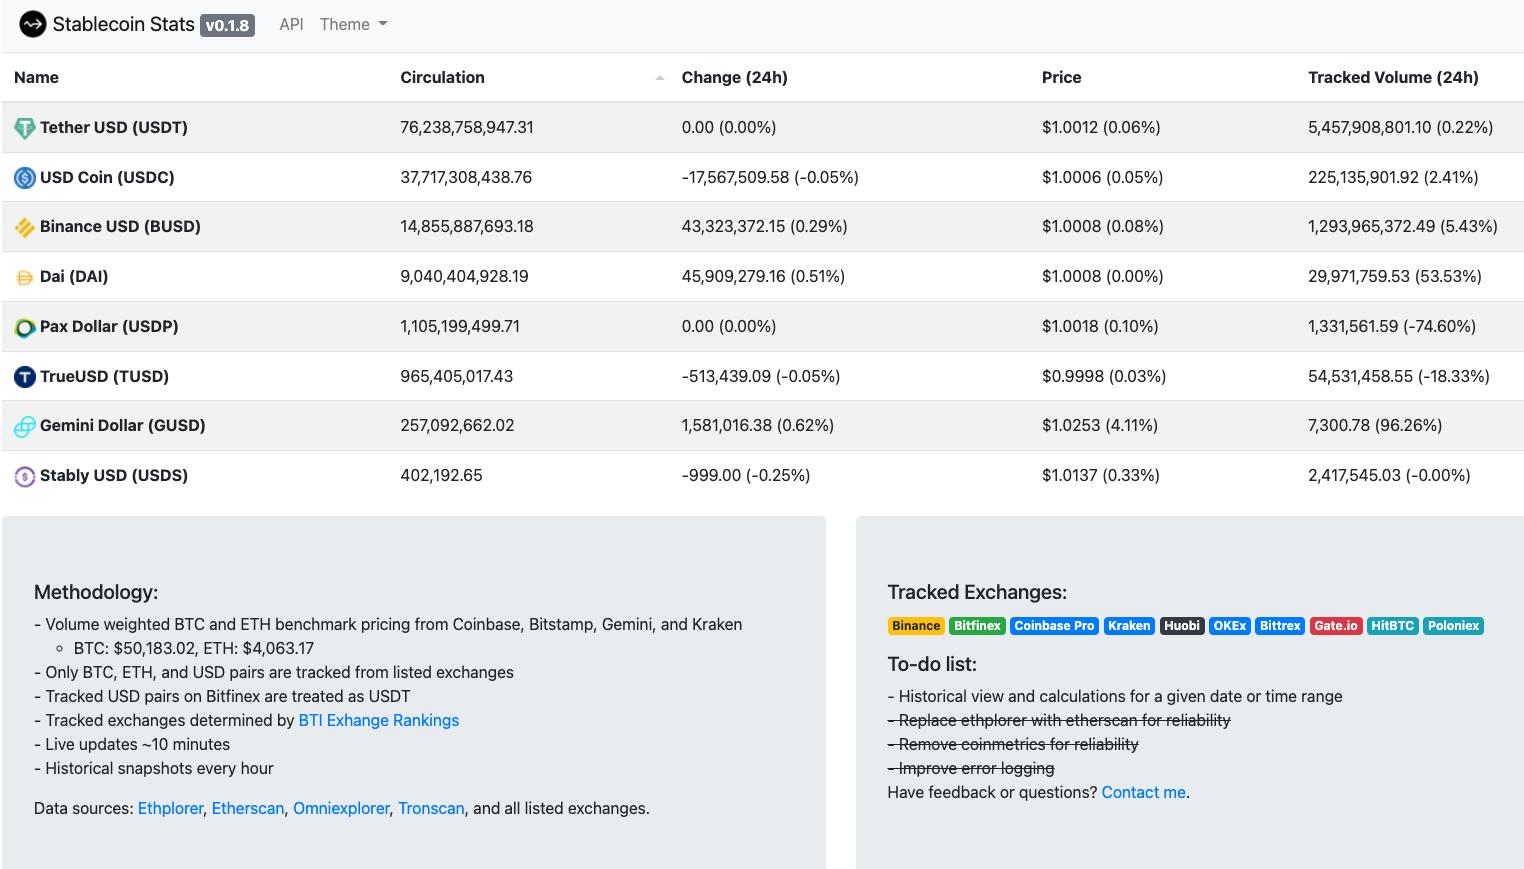Click the red Gate.io exchange badge

pyautogui.click(x=1335, y=626)
